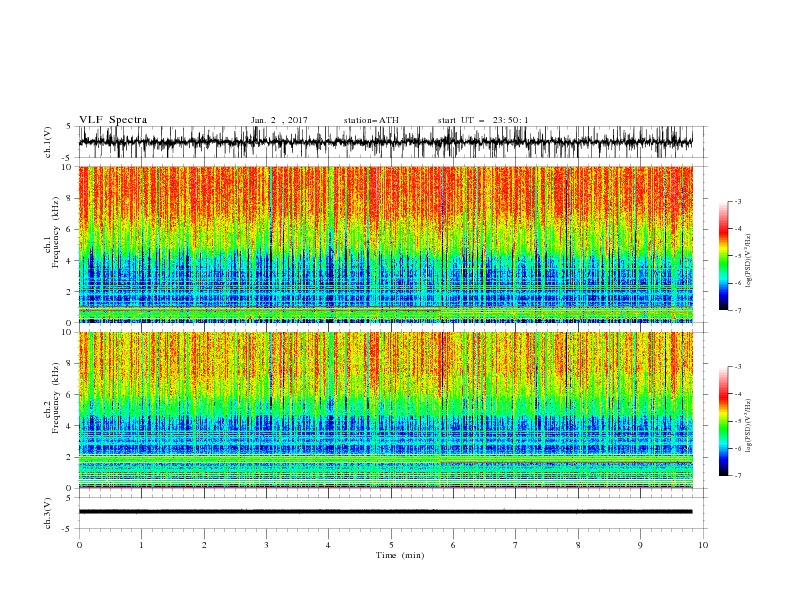Click the time axis tick label "8"
The width and height of the screenshot is (792, 612).
click(578, 545)
